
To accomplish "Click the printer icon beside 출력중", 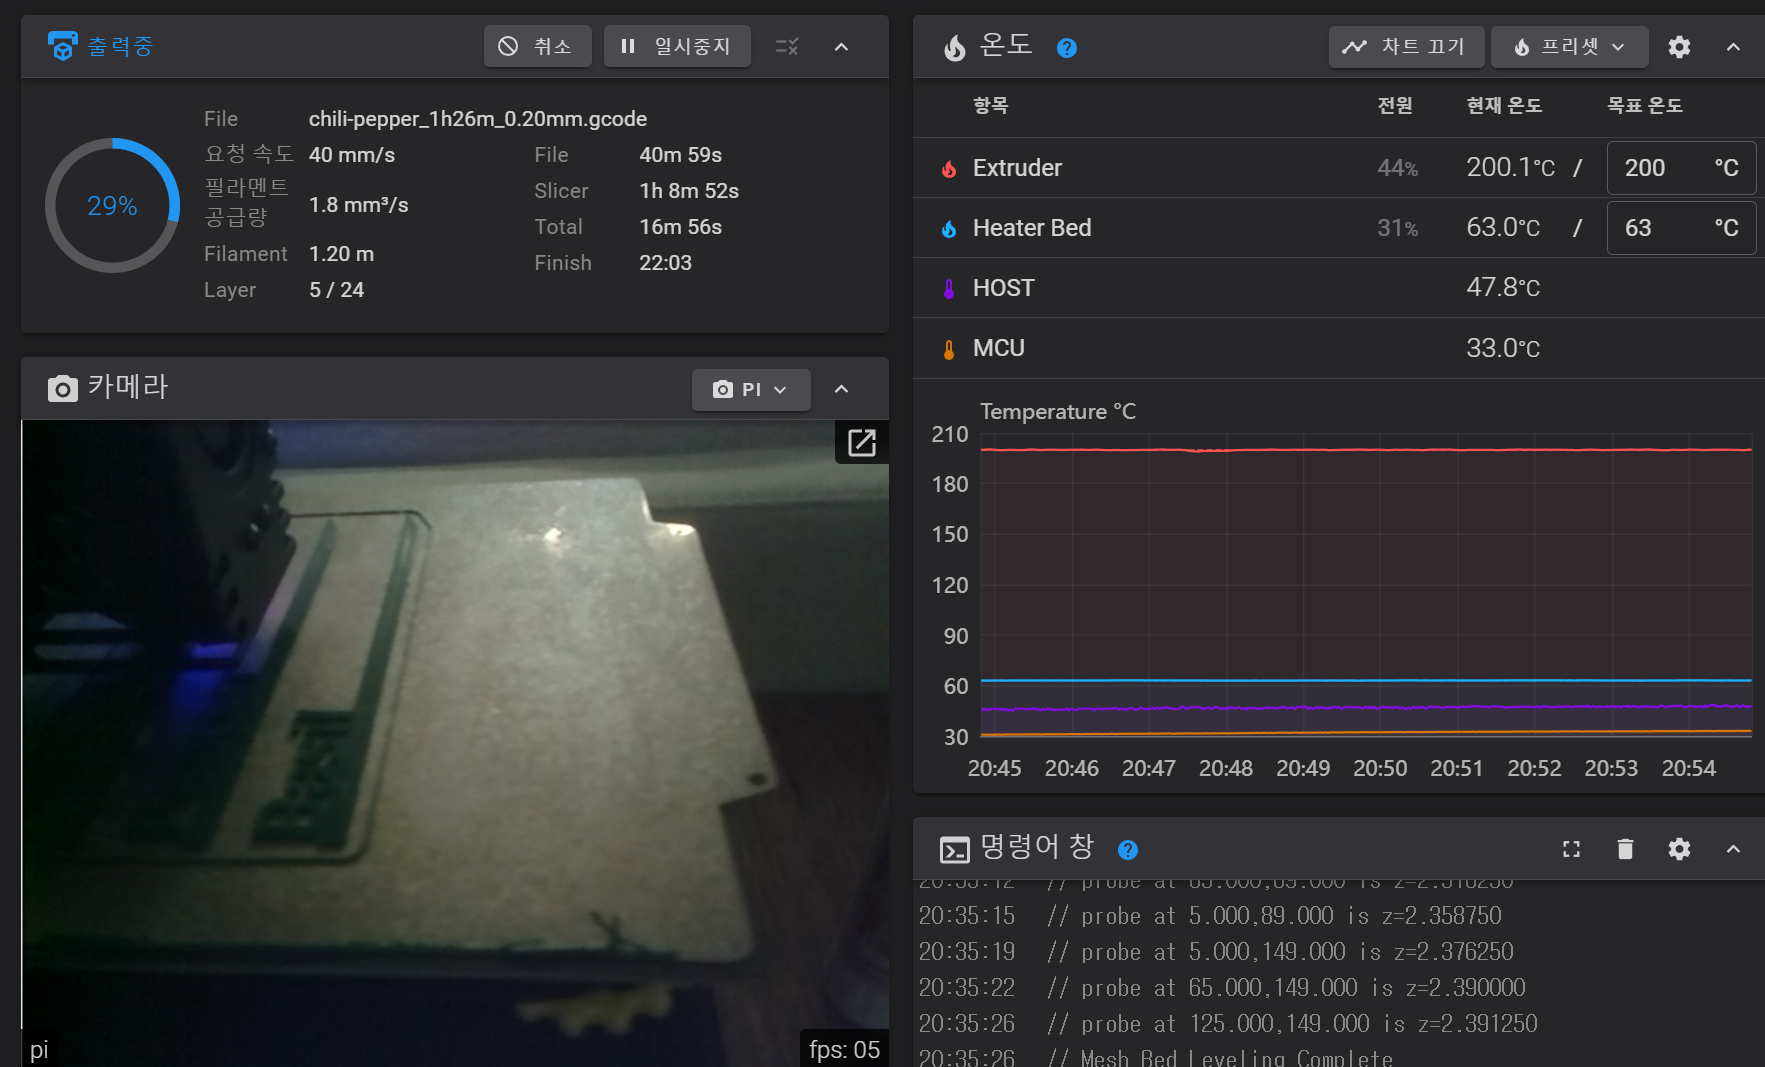I will click(x=62, y=46).
